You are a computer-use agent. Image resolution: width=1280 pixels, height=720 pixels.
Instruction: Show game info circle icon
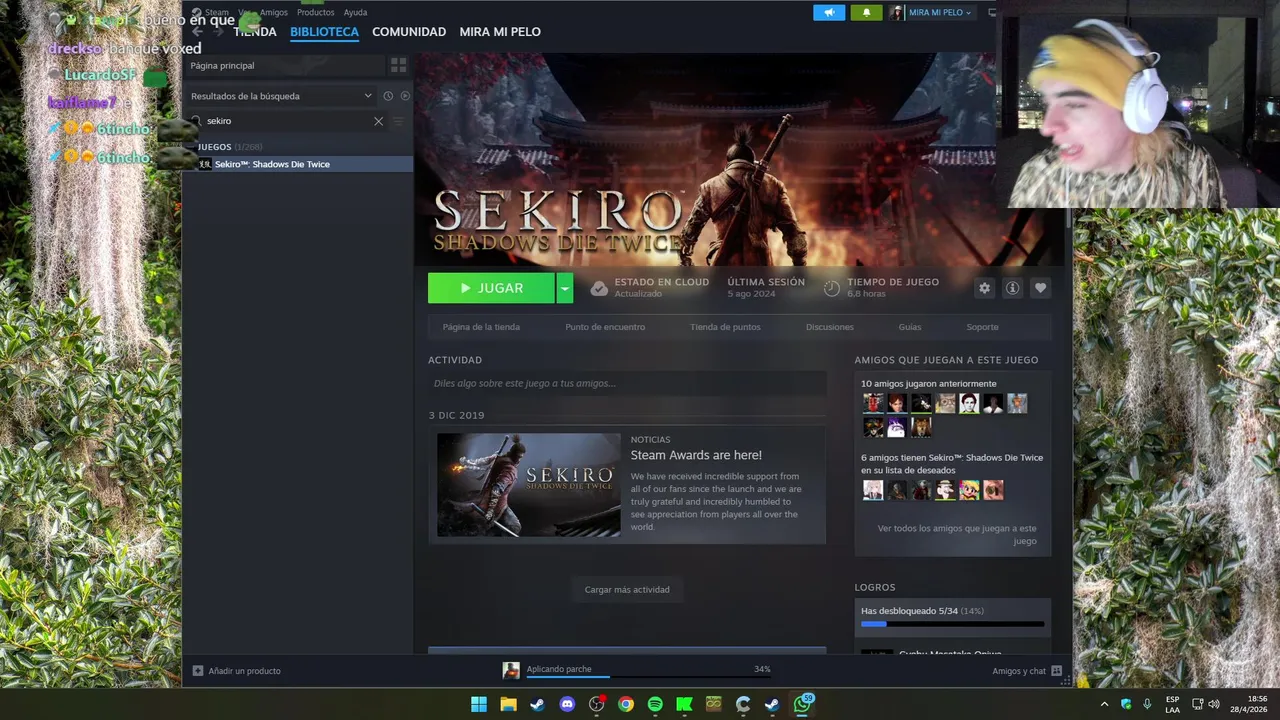coord(1012,288)
